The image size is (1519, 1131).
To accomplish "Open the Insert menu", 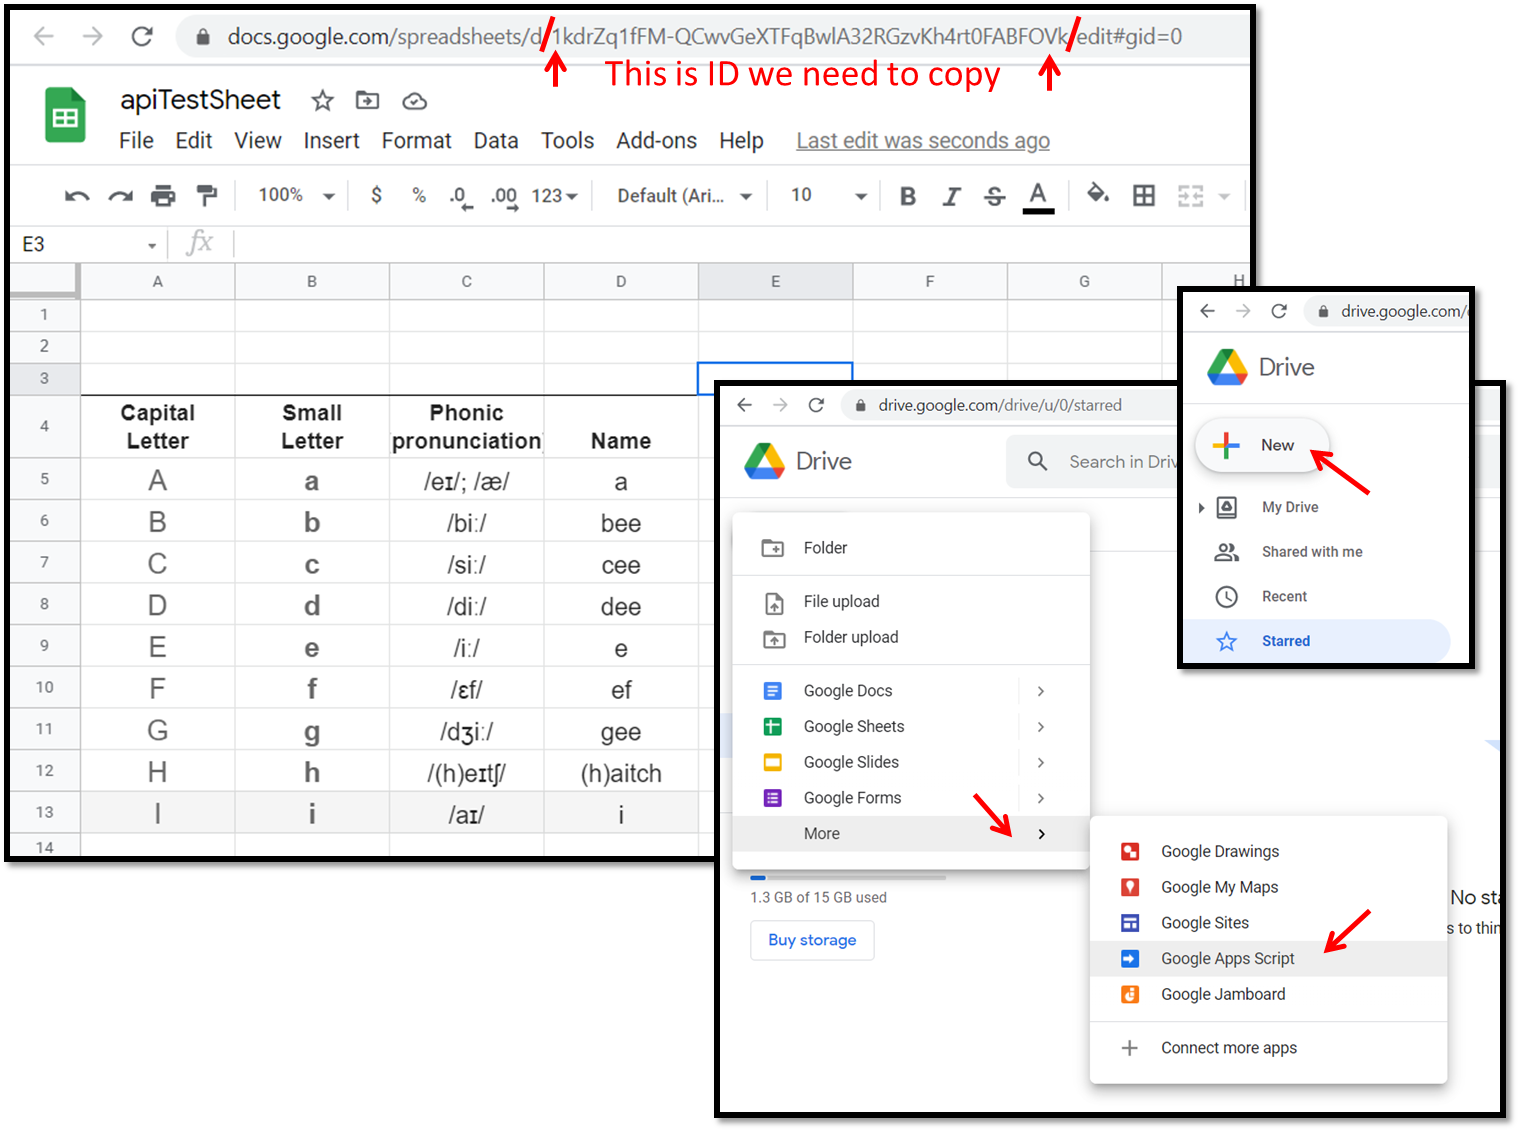I will [331, 141].
